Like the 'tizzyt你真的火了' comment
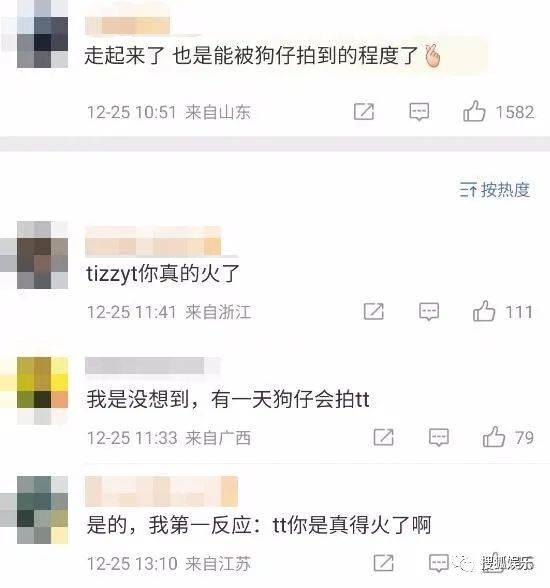 484,311
